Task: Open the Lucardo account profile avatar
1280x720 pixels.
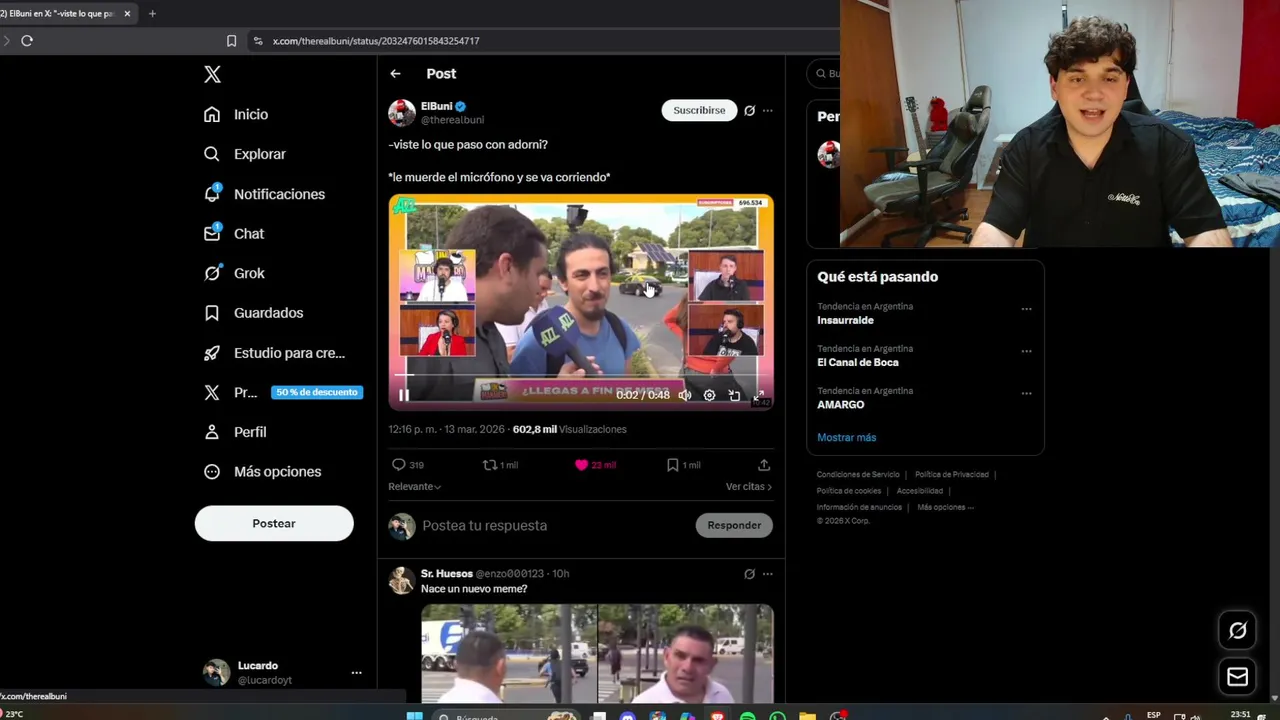Action: click(216, 673)
